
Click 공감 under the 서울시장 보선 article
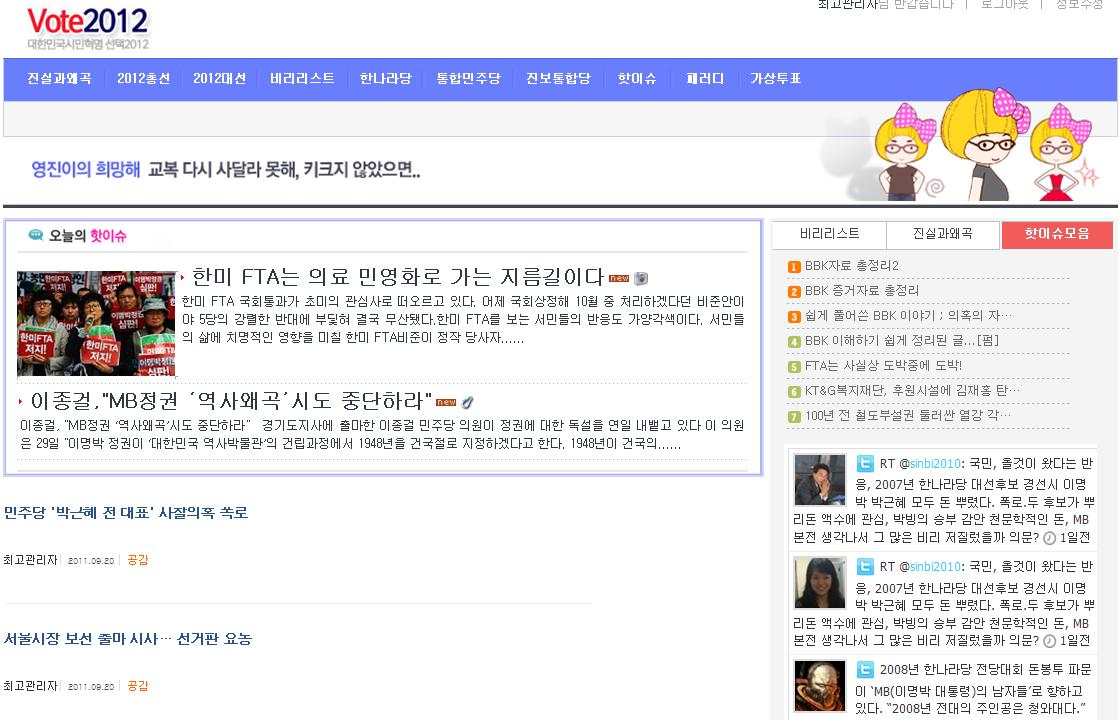pyautogui.click(x=137, y=686)
